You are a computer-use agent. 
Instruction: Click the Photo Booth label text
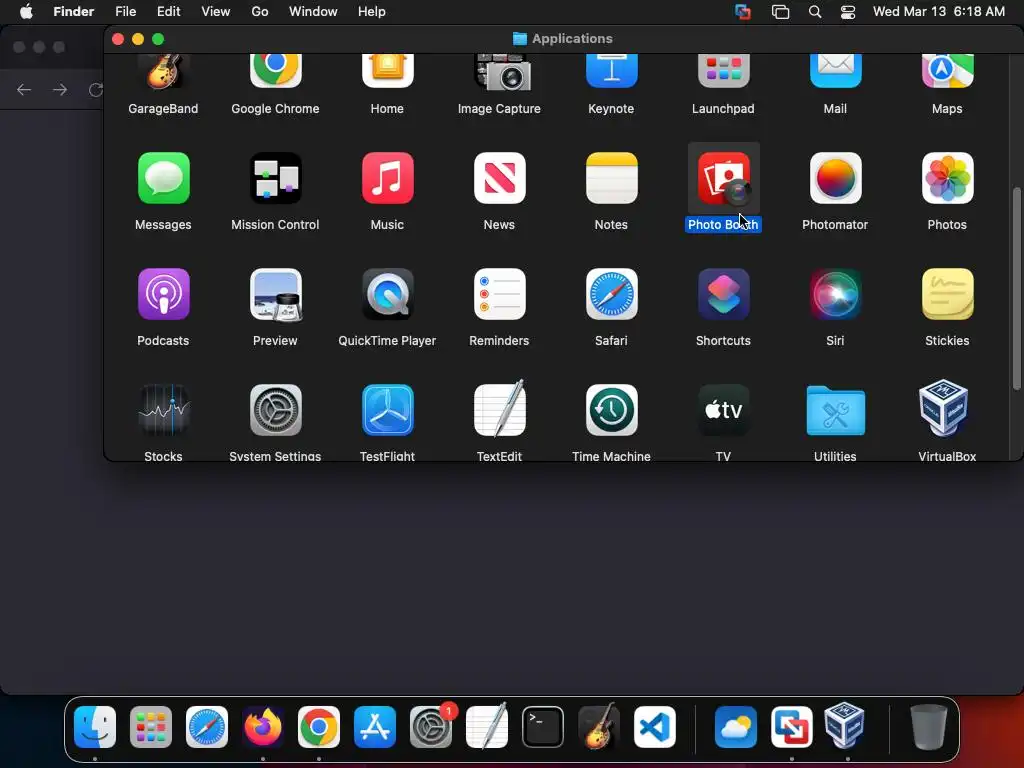tap(723, 225)
